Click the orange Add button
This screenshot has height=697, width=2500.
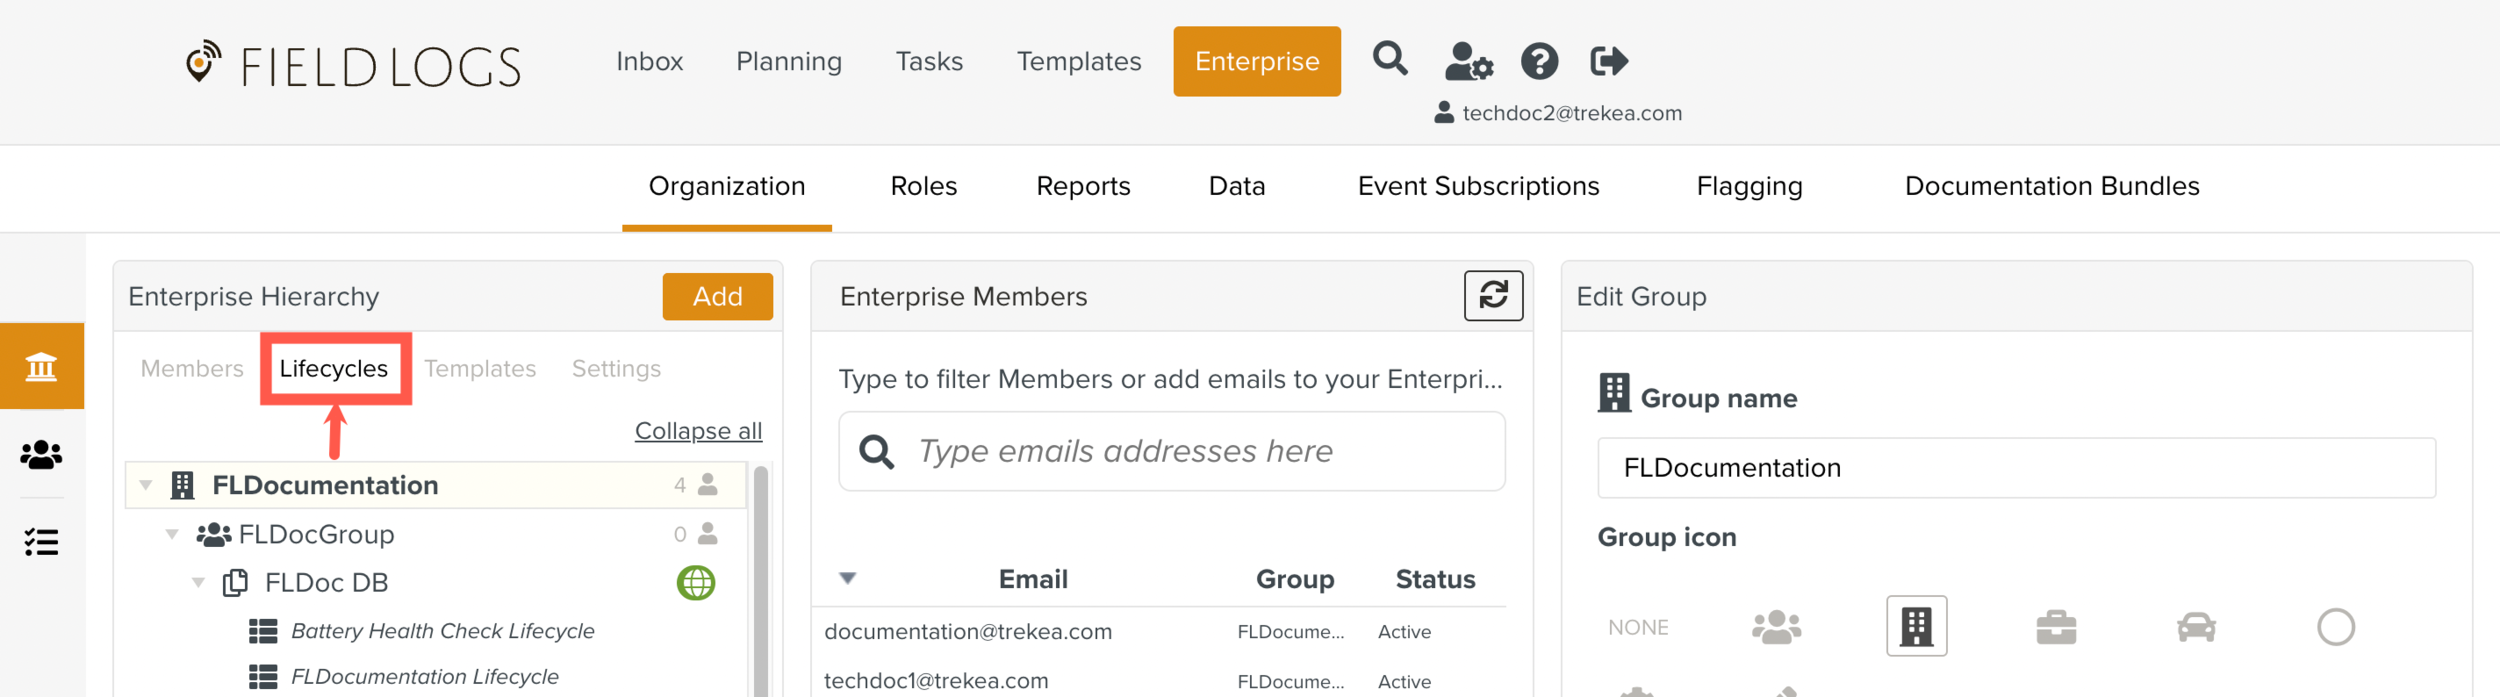[717, 296]
